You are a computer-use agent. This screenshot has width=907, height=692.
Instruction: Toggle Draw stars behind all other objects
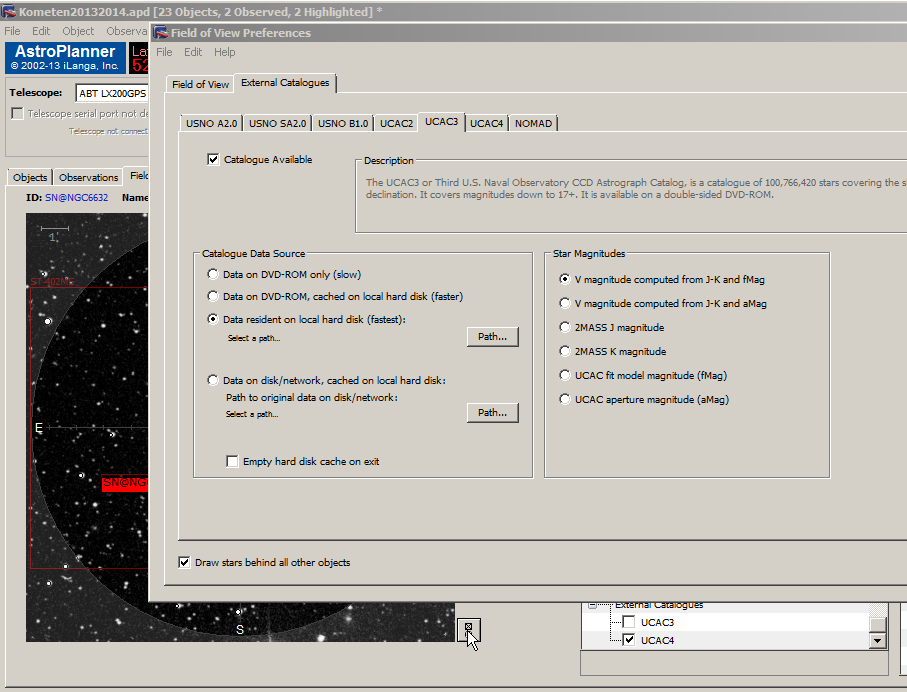(184, 562)
